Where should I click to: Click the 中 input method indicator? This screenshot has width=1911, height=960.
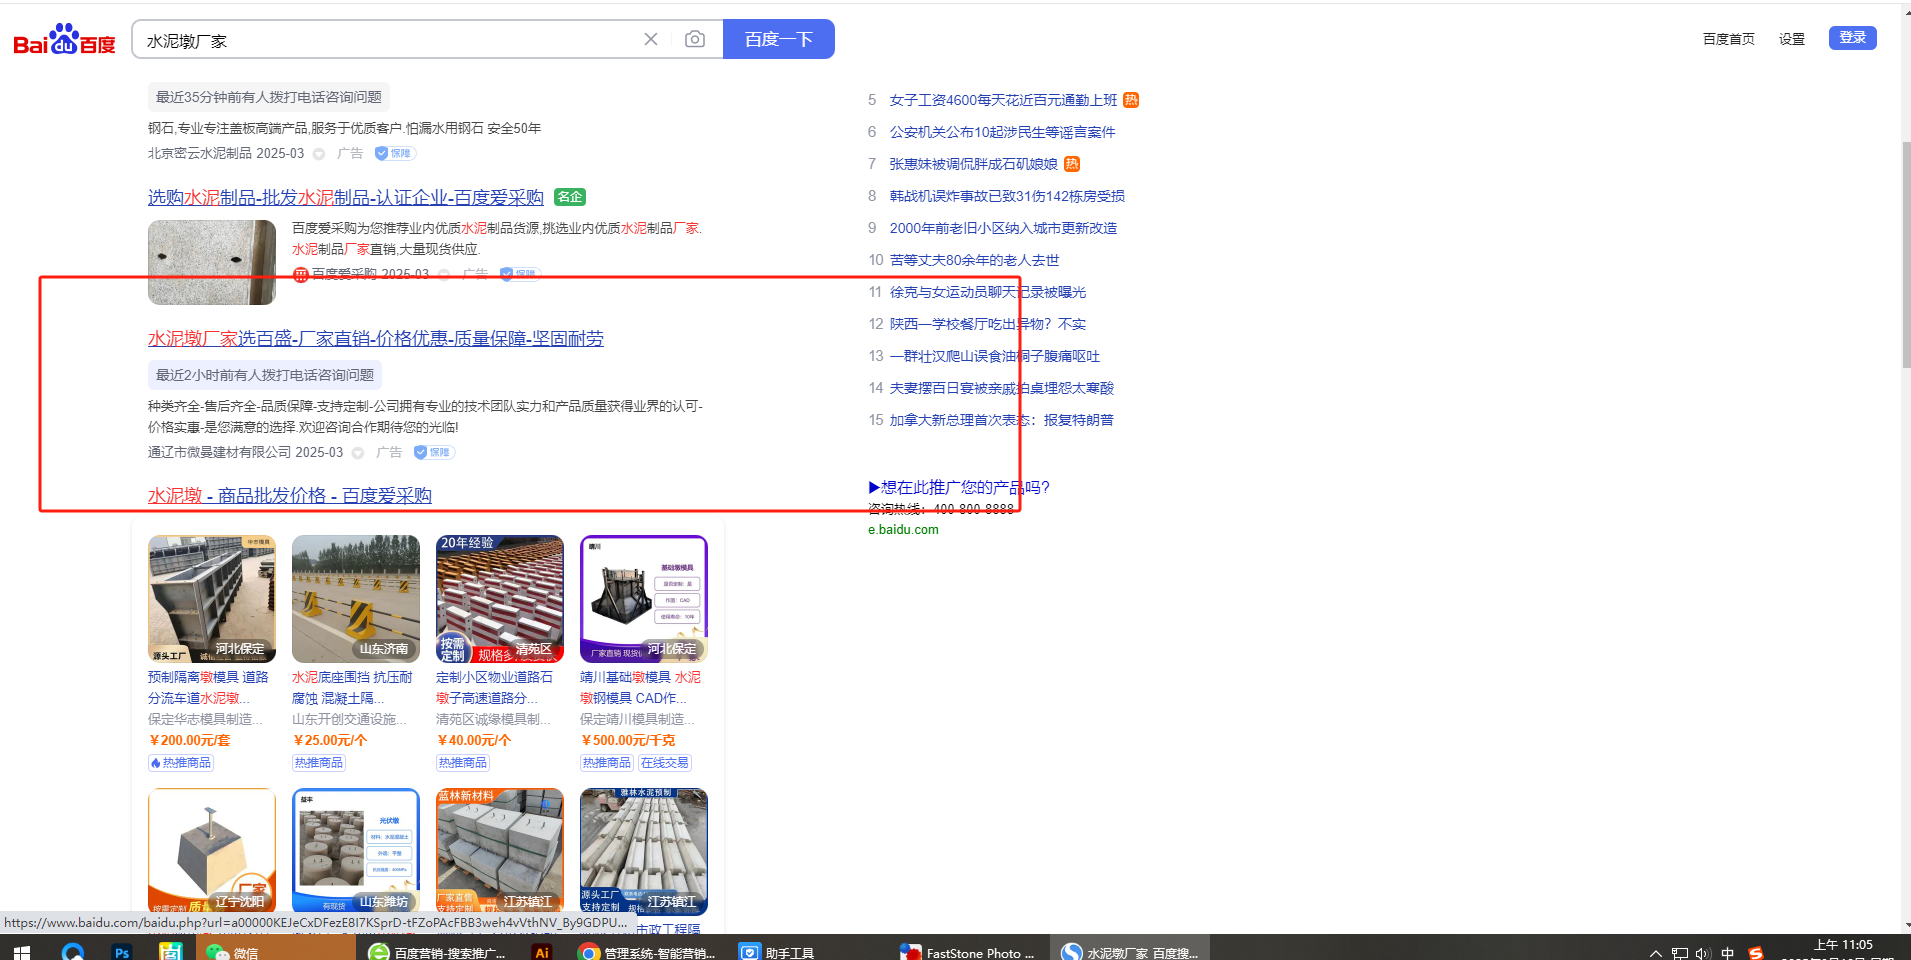[x=1728, y=953]
